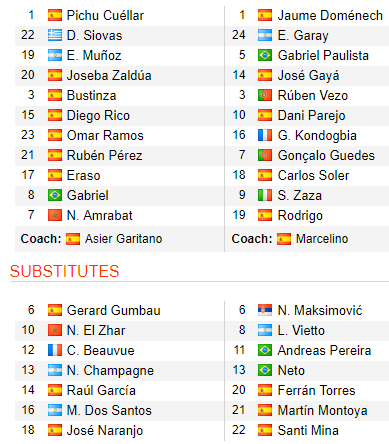Click the Italian flag next to S. Zaza
Viewport: 389px width, 444px height.
265,195
